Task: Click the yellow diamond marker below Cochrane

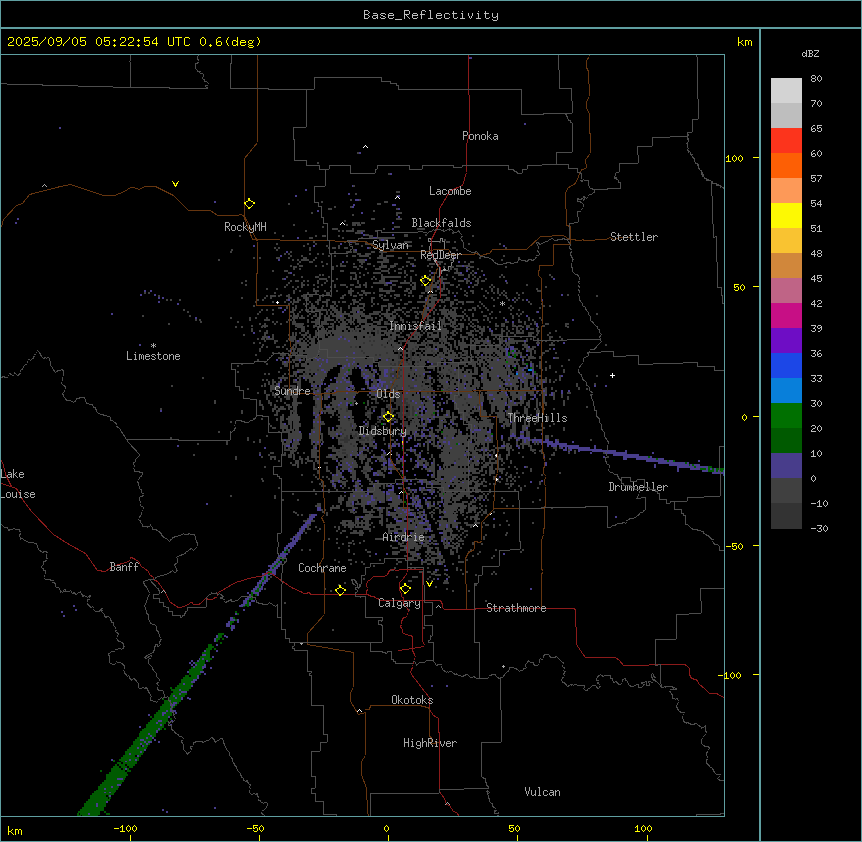Action: [340, 590]
